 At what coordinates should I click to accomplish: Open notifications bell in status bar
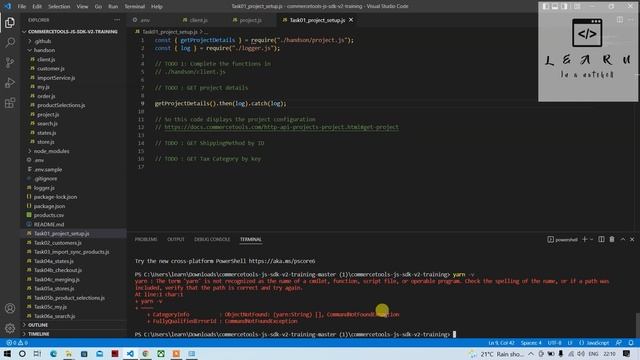click(631, 343)
